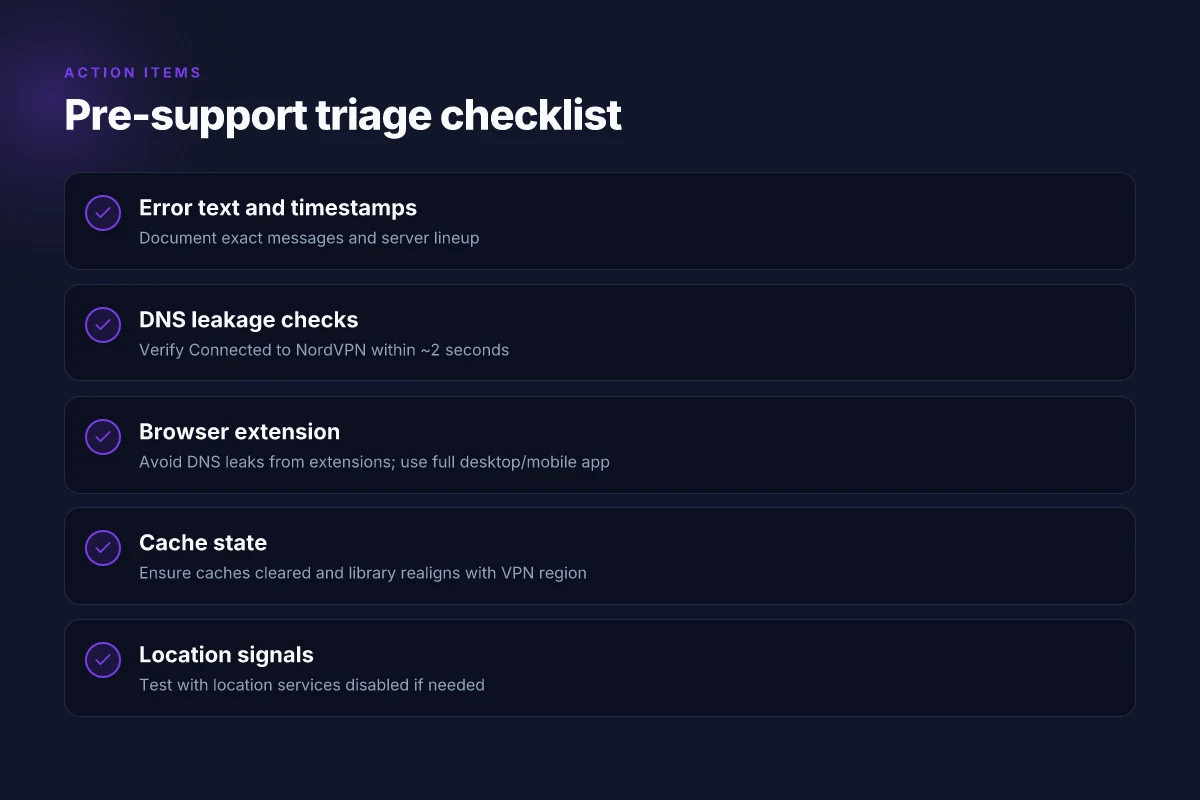Select the DNS leakage checks heading
This screenshot has height=800, width=1200.
[x=248, y=320]
